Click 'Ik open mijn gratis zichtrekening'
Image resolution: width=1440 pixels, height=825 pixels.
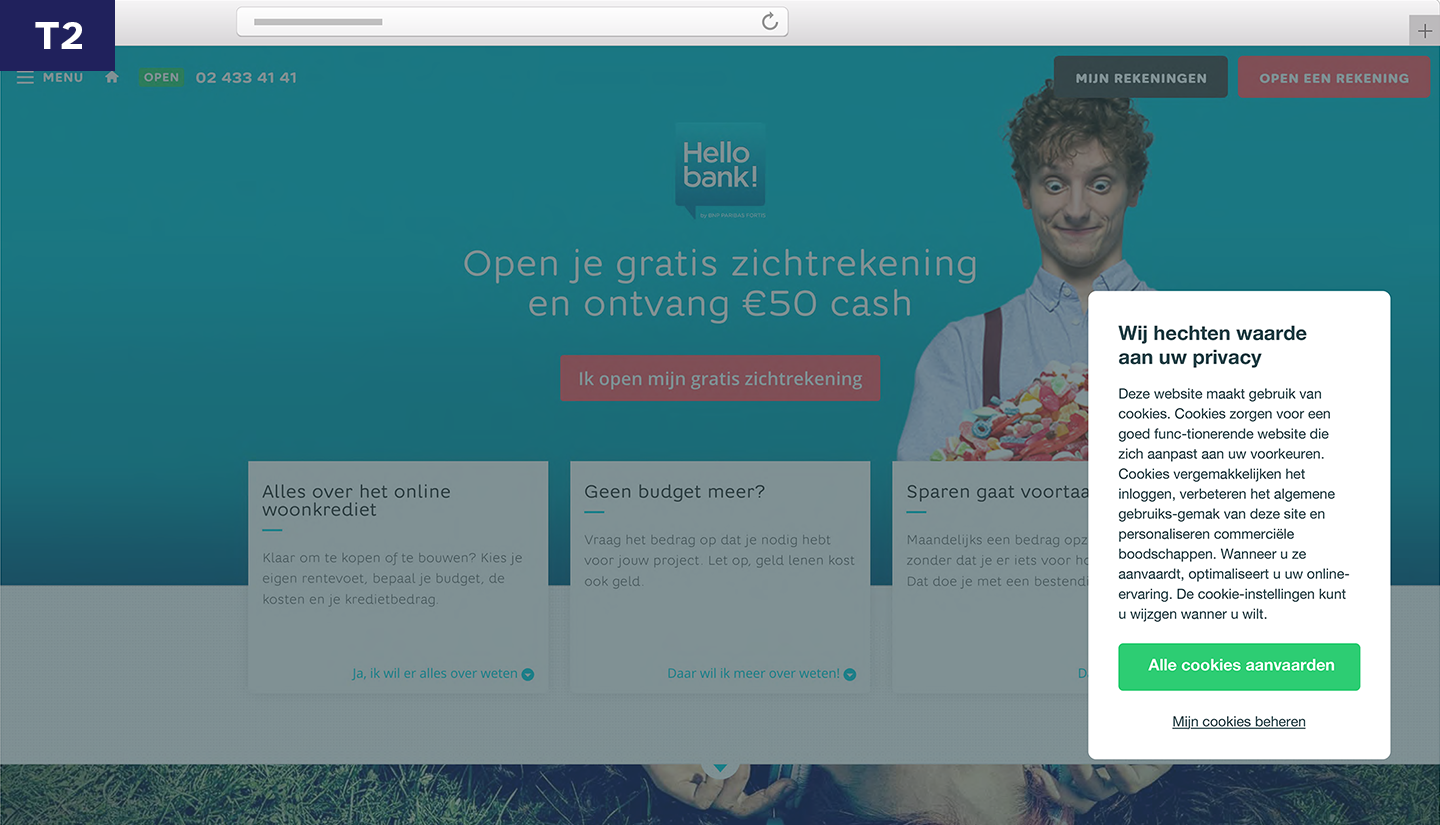click(720, 379)
